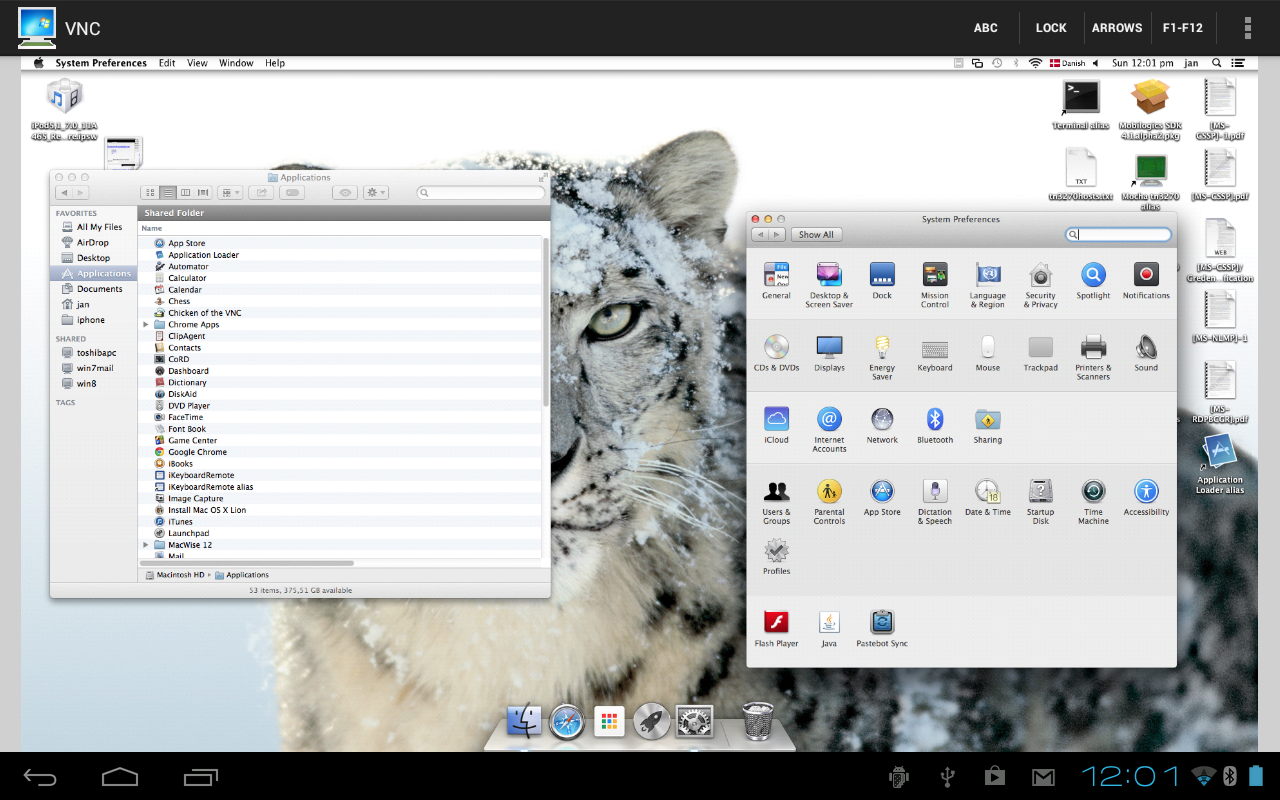
Task: Expand the Chrome Apps folder
Action: coord(146,325)
